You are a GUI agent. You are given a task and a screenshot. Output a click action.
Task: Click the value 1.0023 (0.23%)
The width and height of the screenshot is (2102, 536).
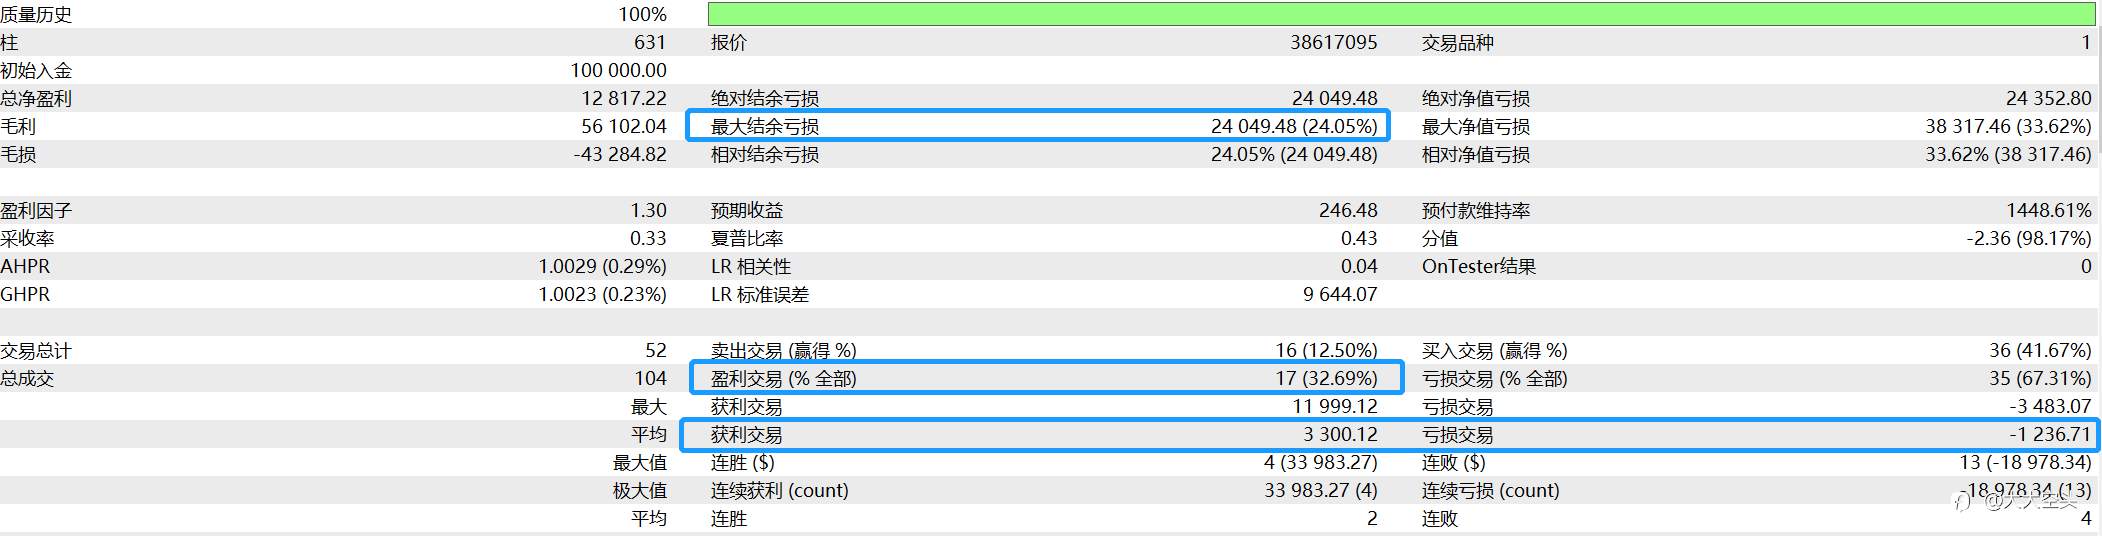602,294
